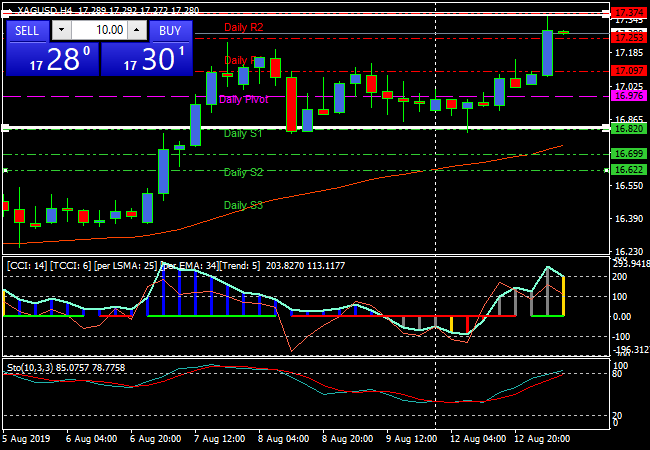Select the Daily S2 level label
Image resolution: width=650 pixels, height=450 pixels.
243,173
